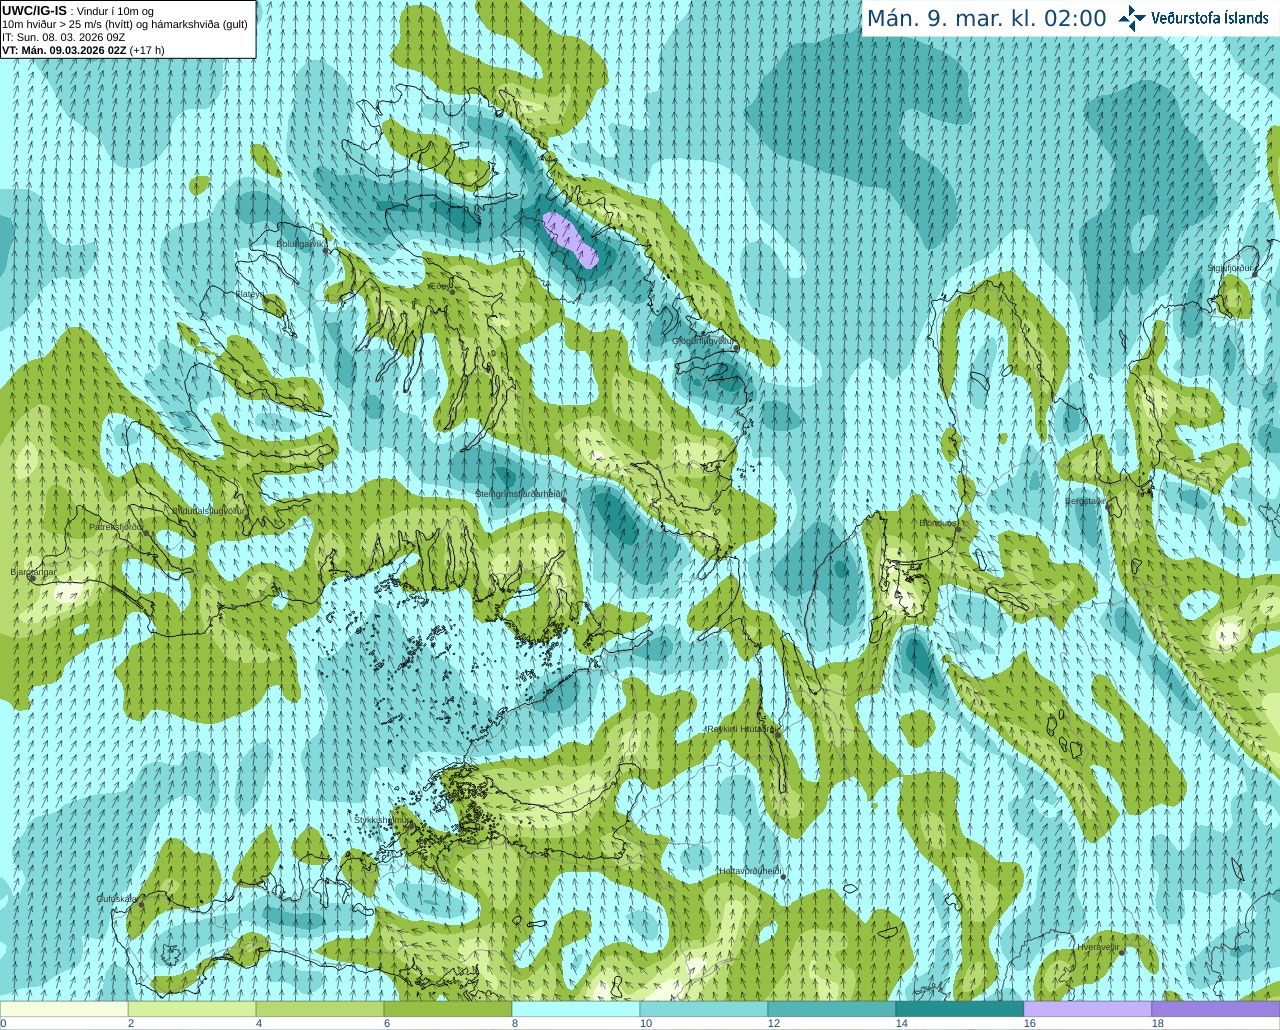Click the 16–18 m/s light purple legend swatch

pos(1088,1009)
